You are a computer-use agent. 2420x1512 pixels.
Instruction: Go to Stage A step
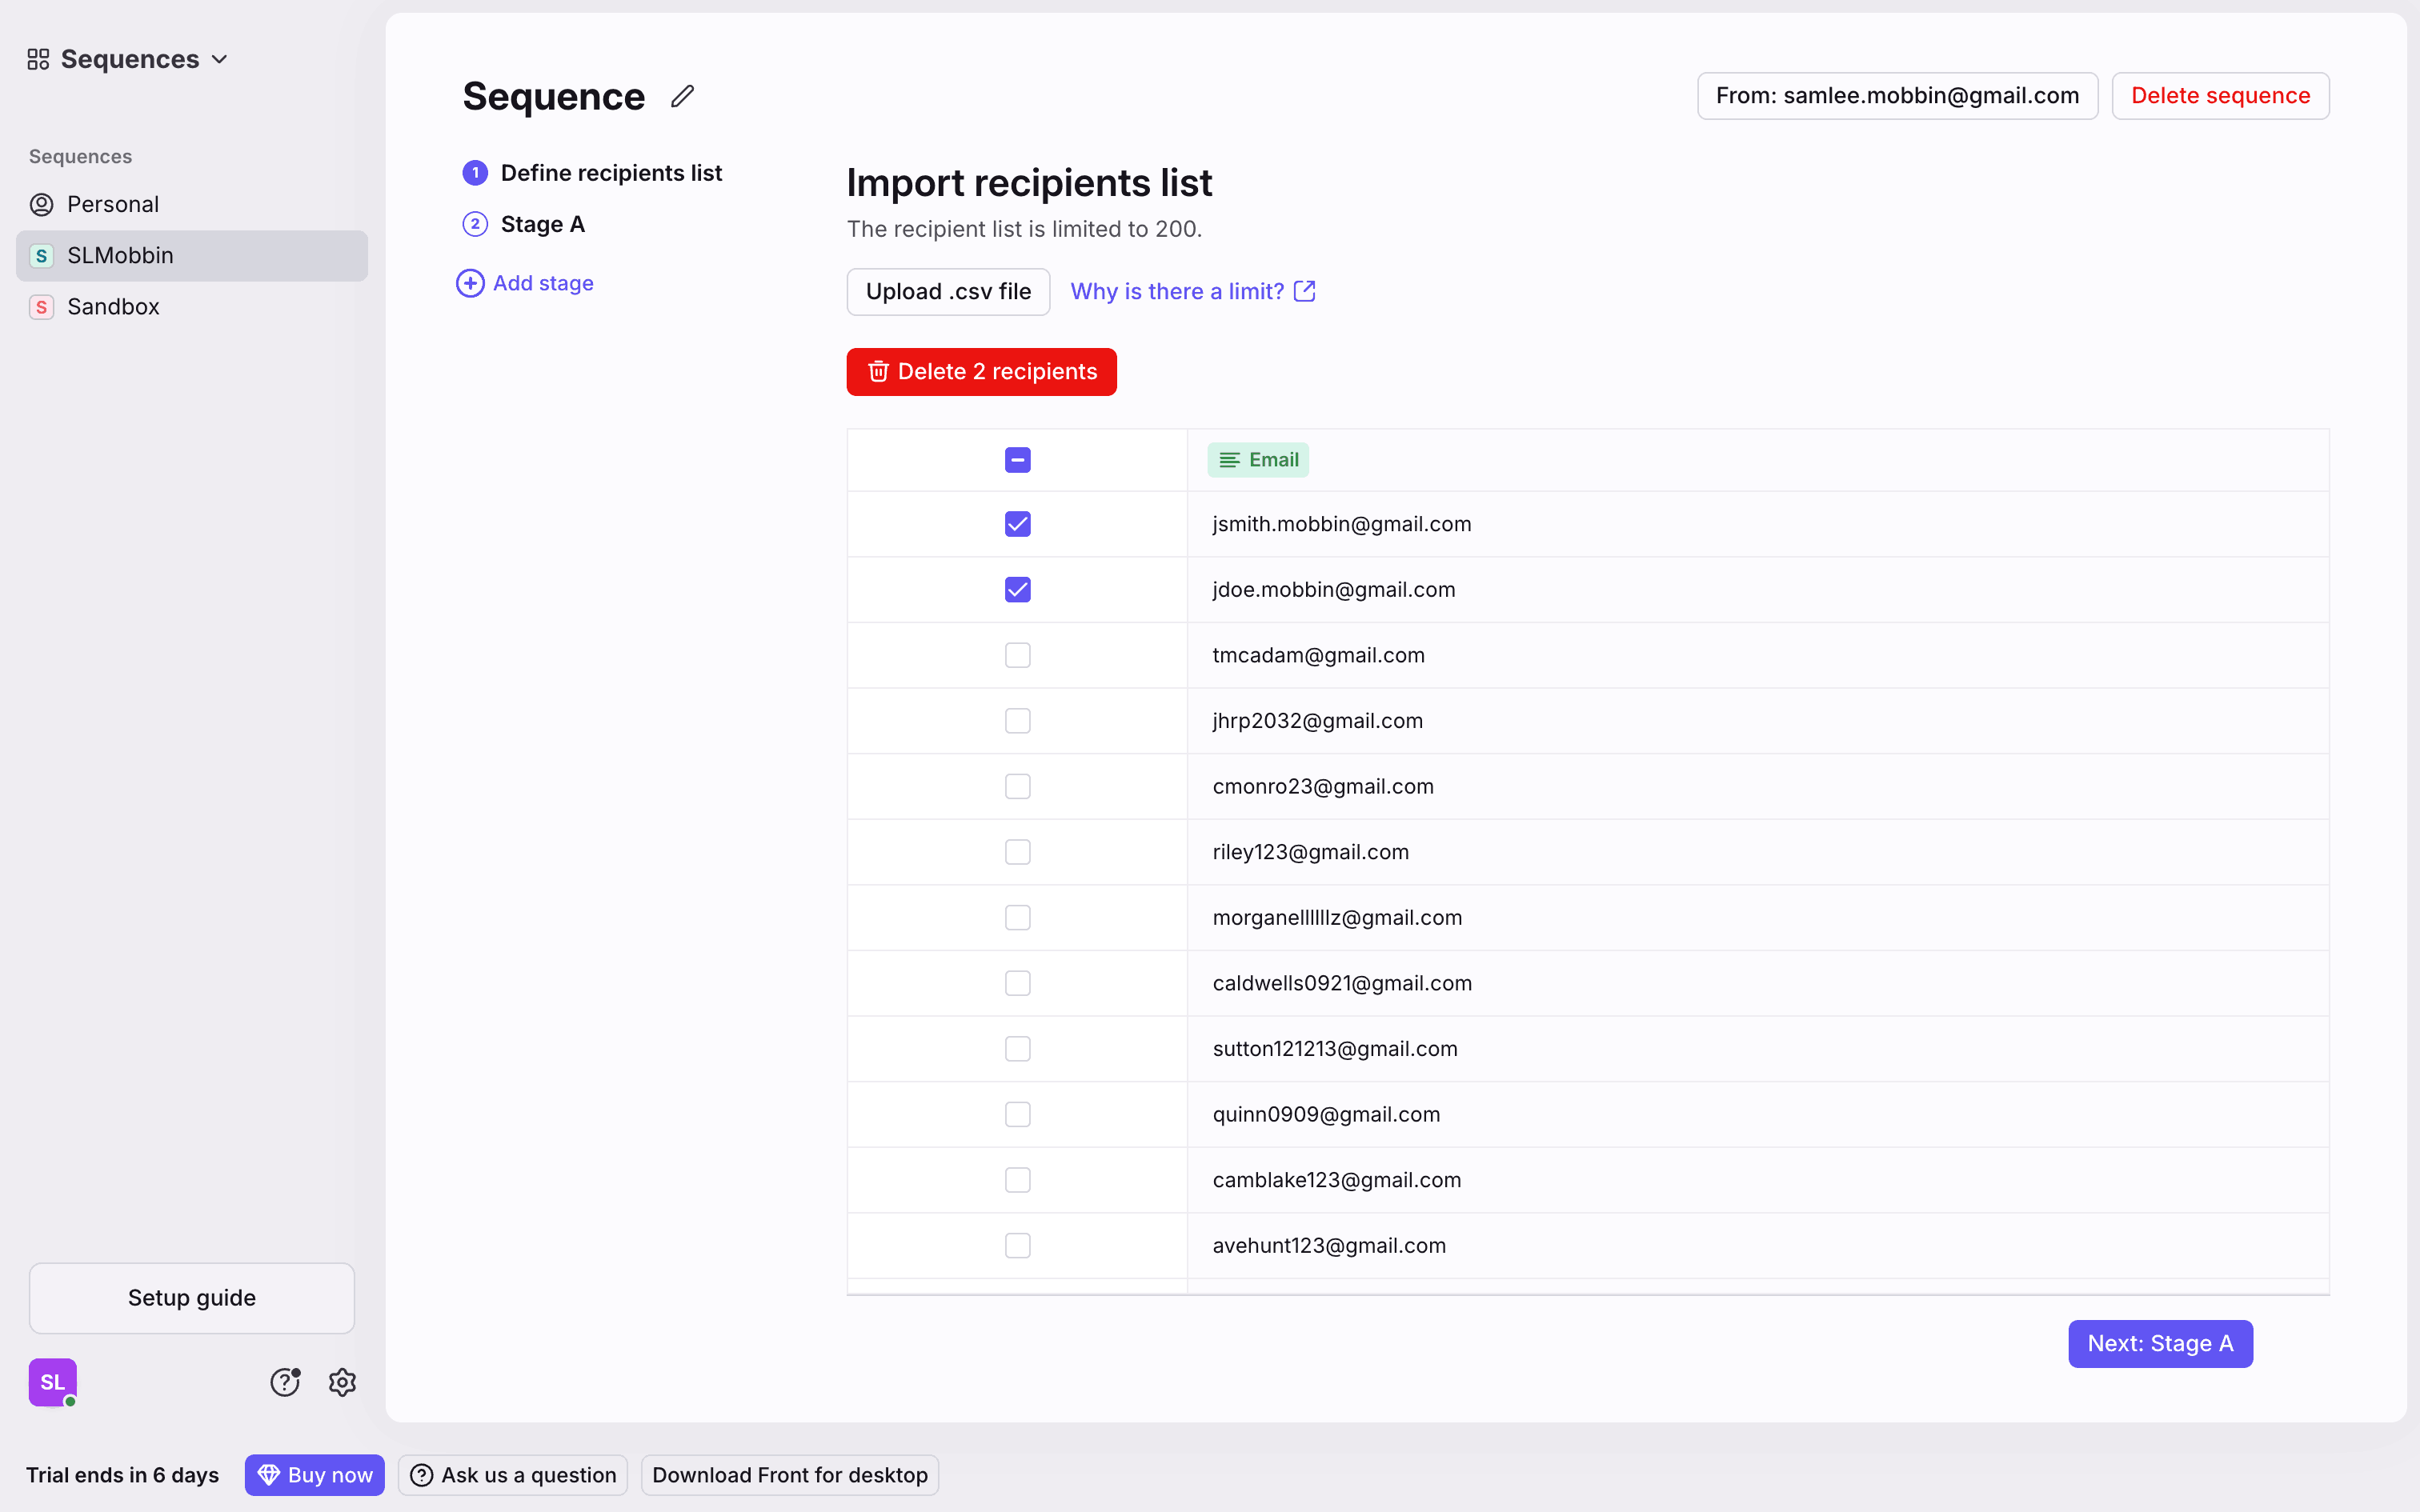pyautogui.click(x=542, y=224)
